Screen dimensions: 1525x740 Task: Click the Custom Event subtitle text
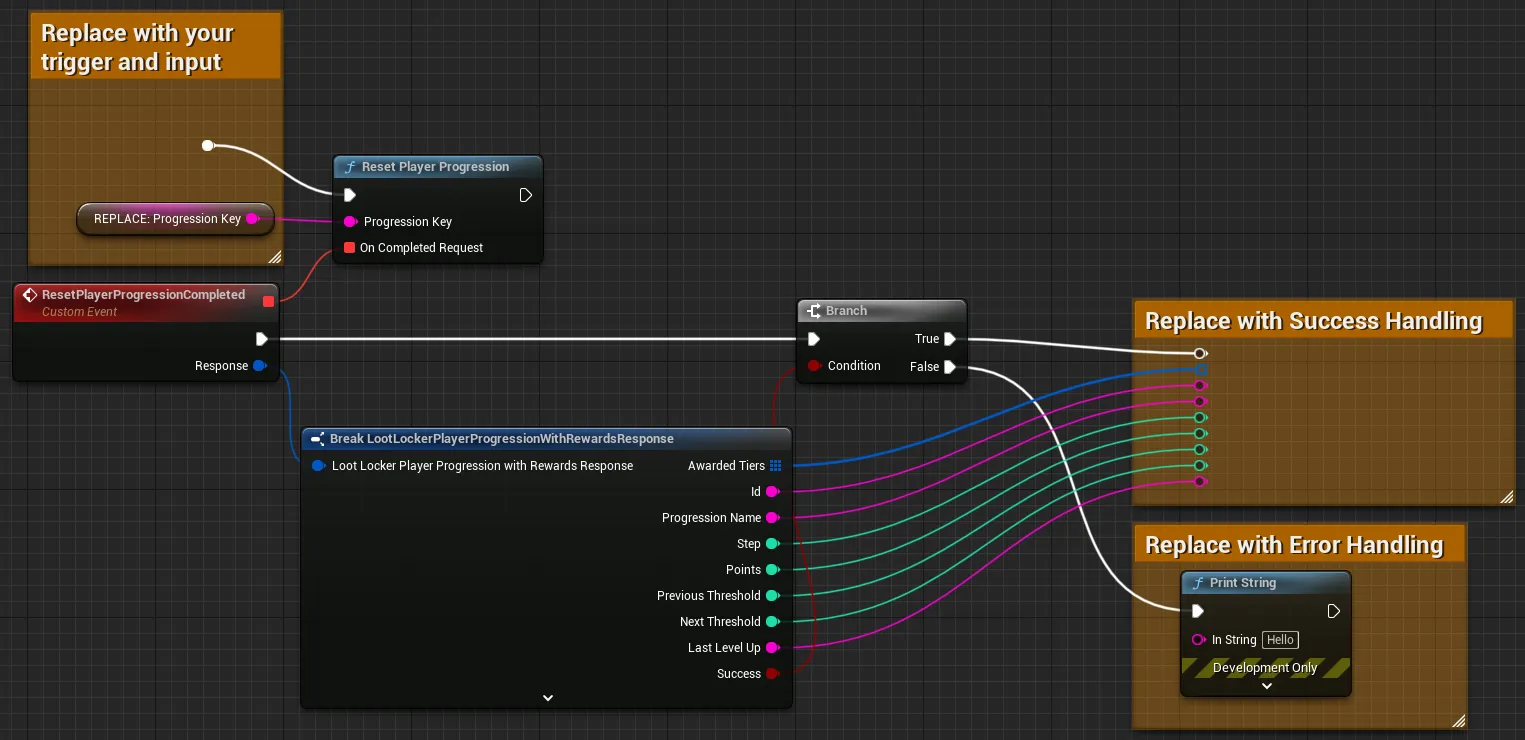80,312
